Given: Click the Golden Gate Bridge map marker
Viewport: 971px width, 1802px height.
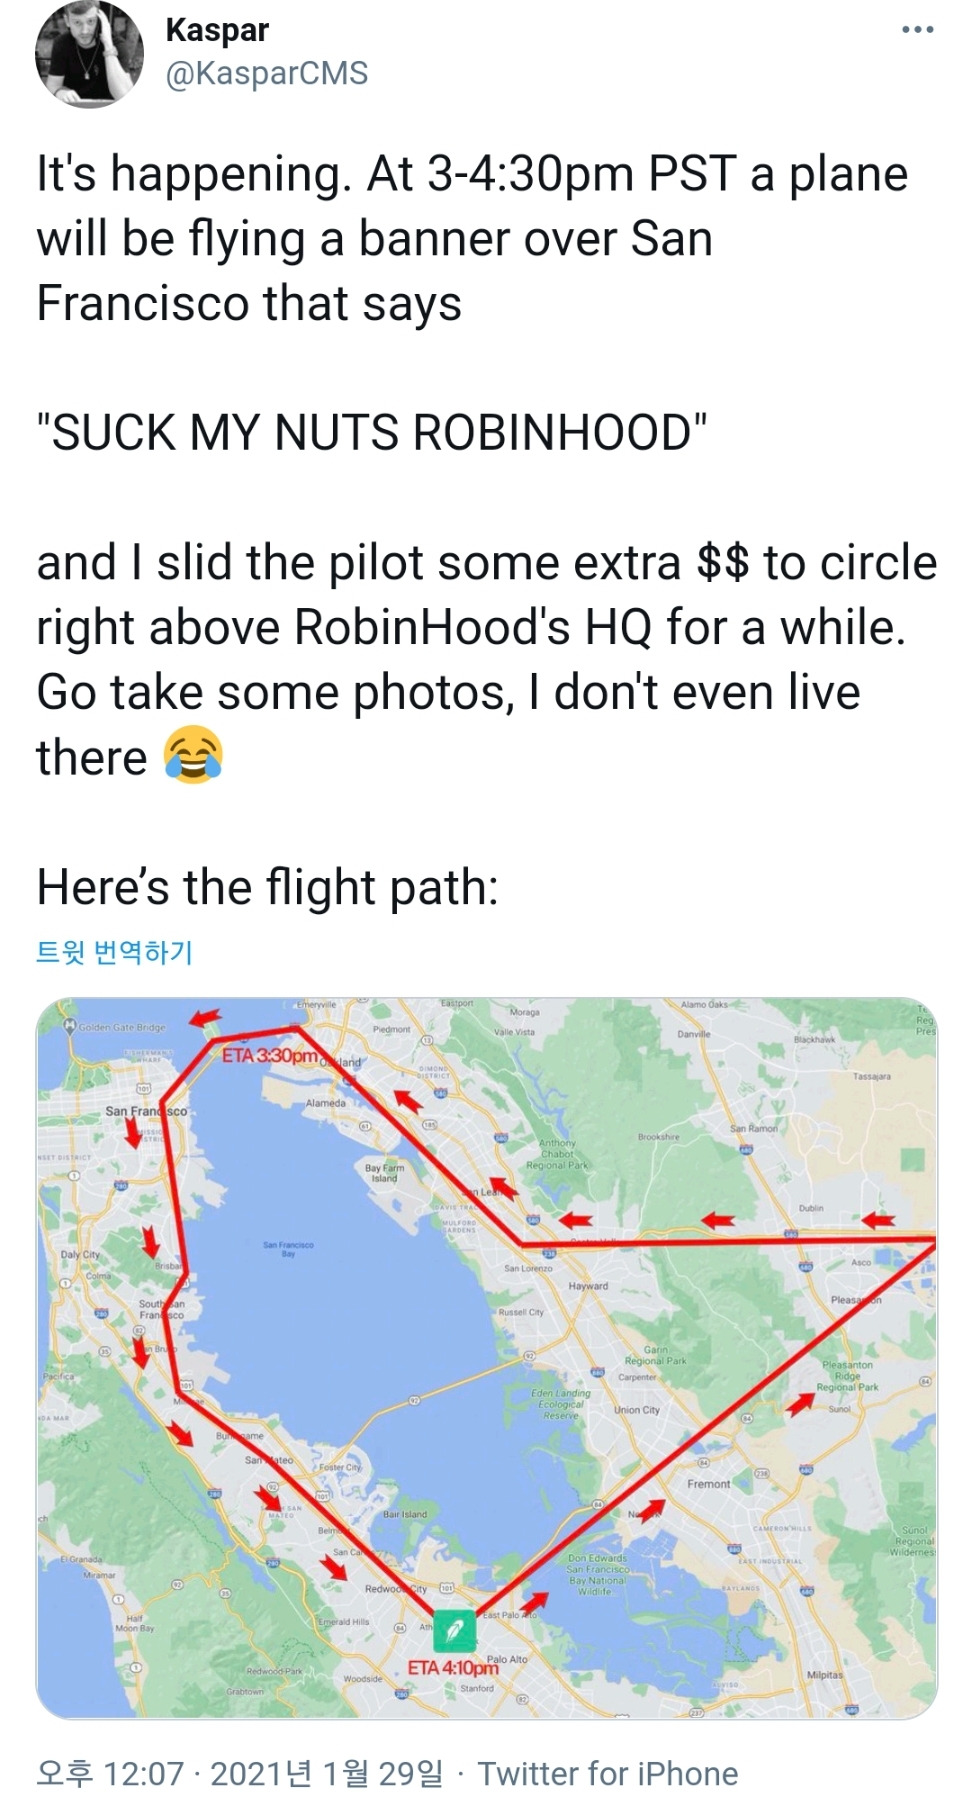Looking at the screenshot, I should pyautogui.click(x=71, y=1026).
